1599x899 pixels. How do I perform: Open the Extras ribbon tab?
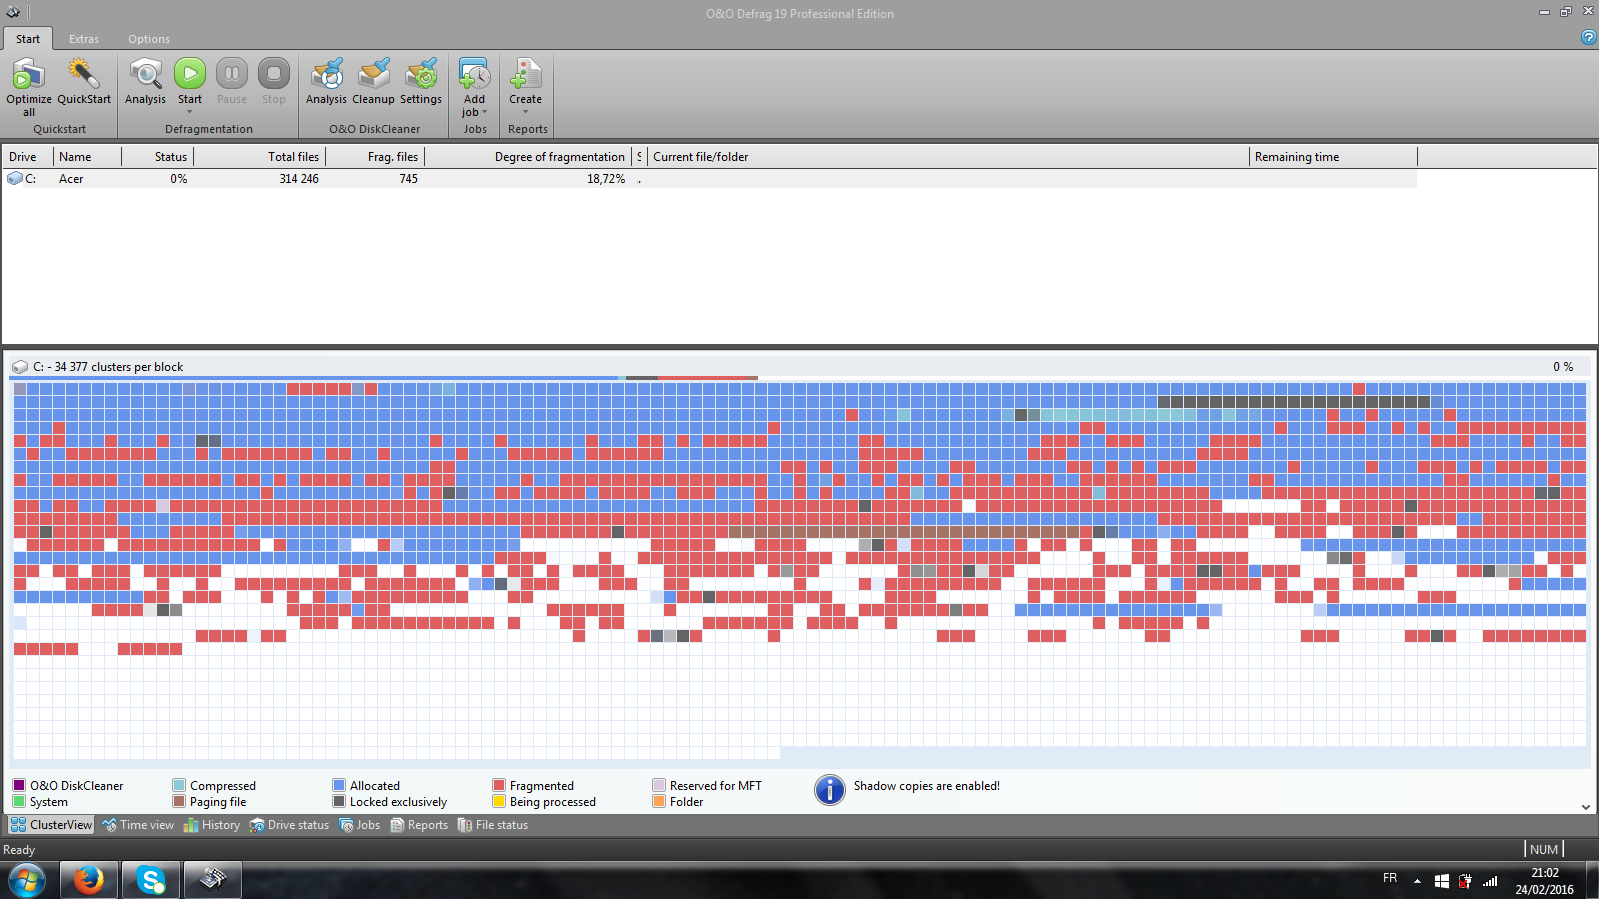[x=84, y=39]
